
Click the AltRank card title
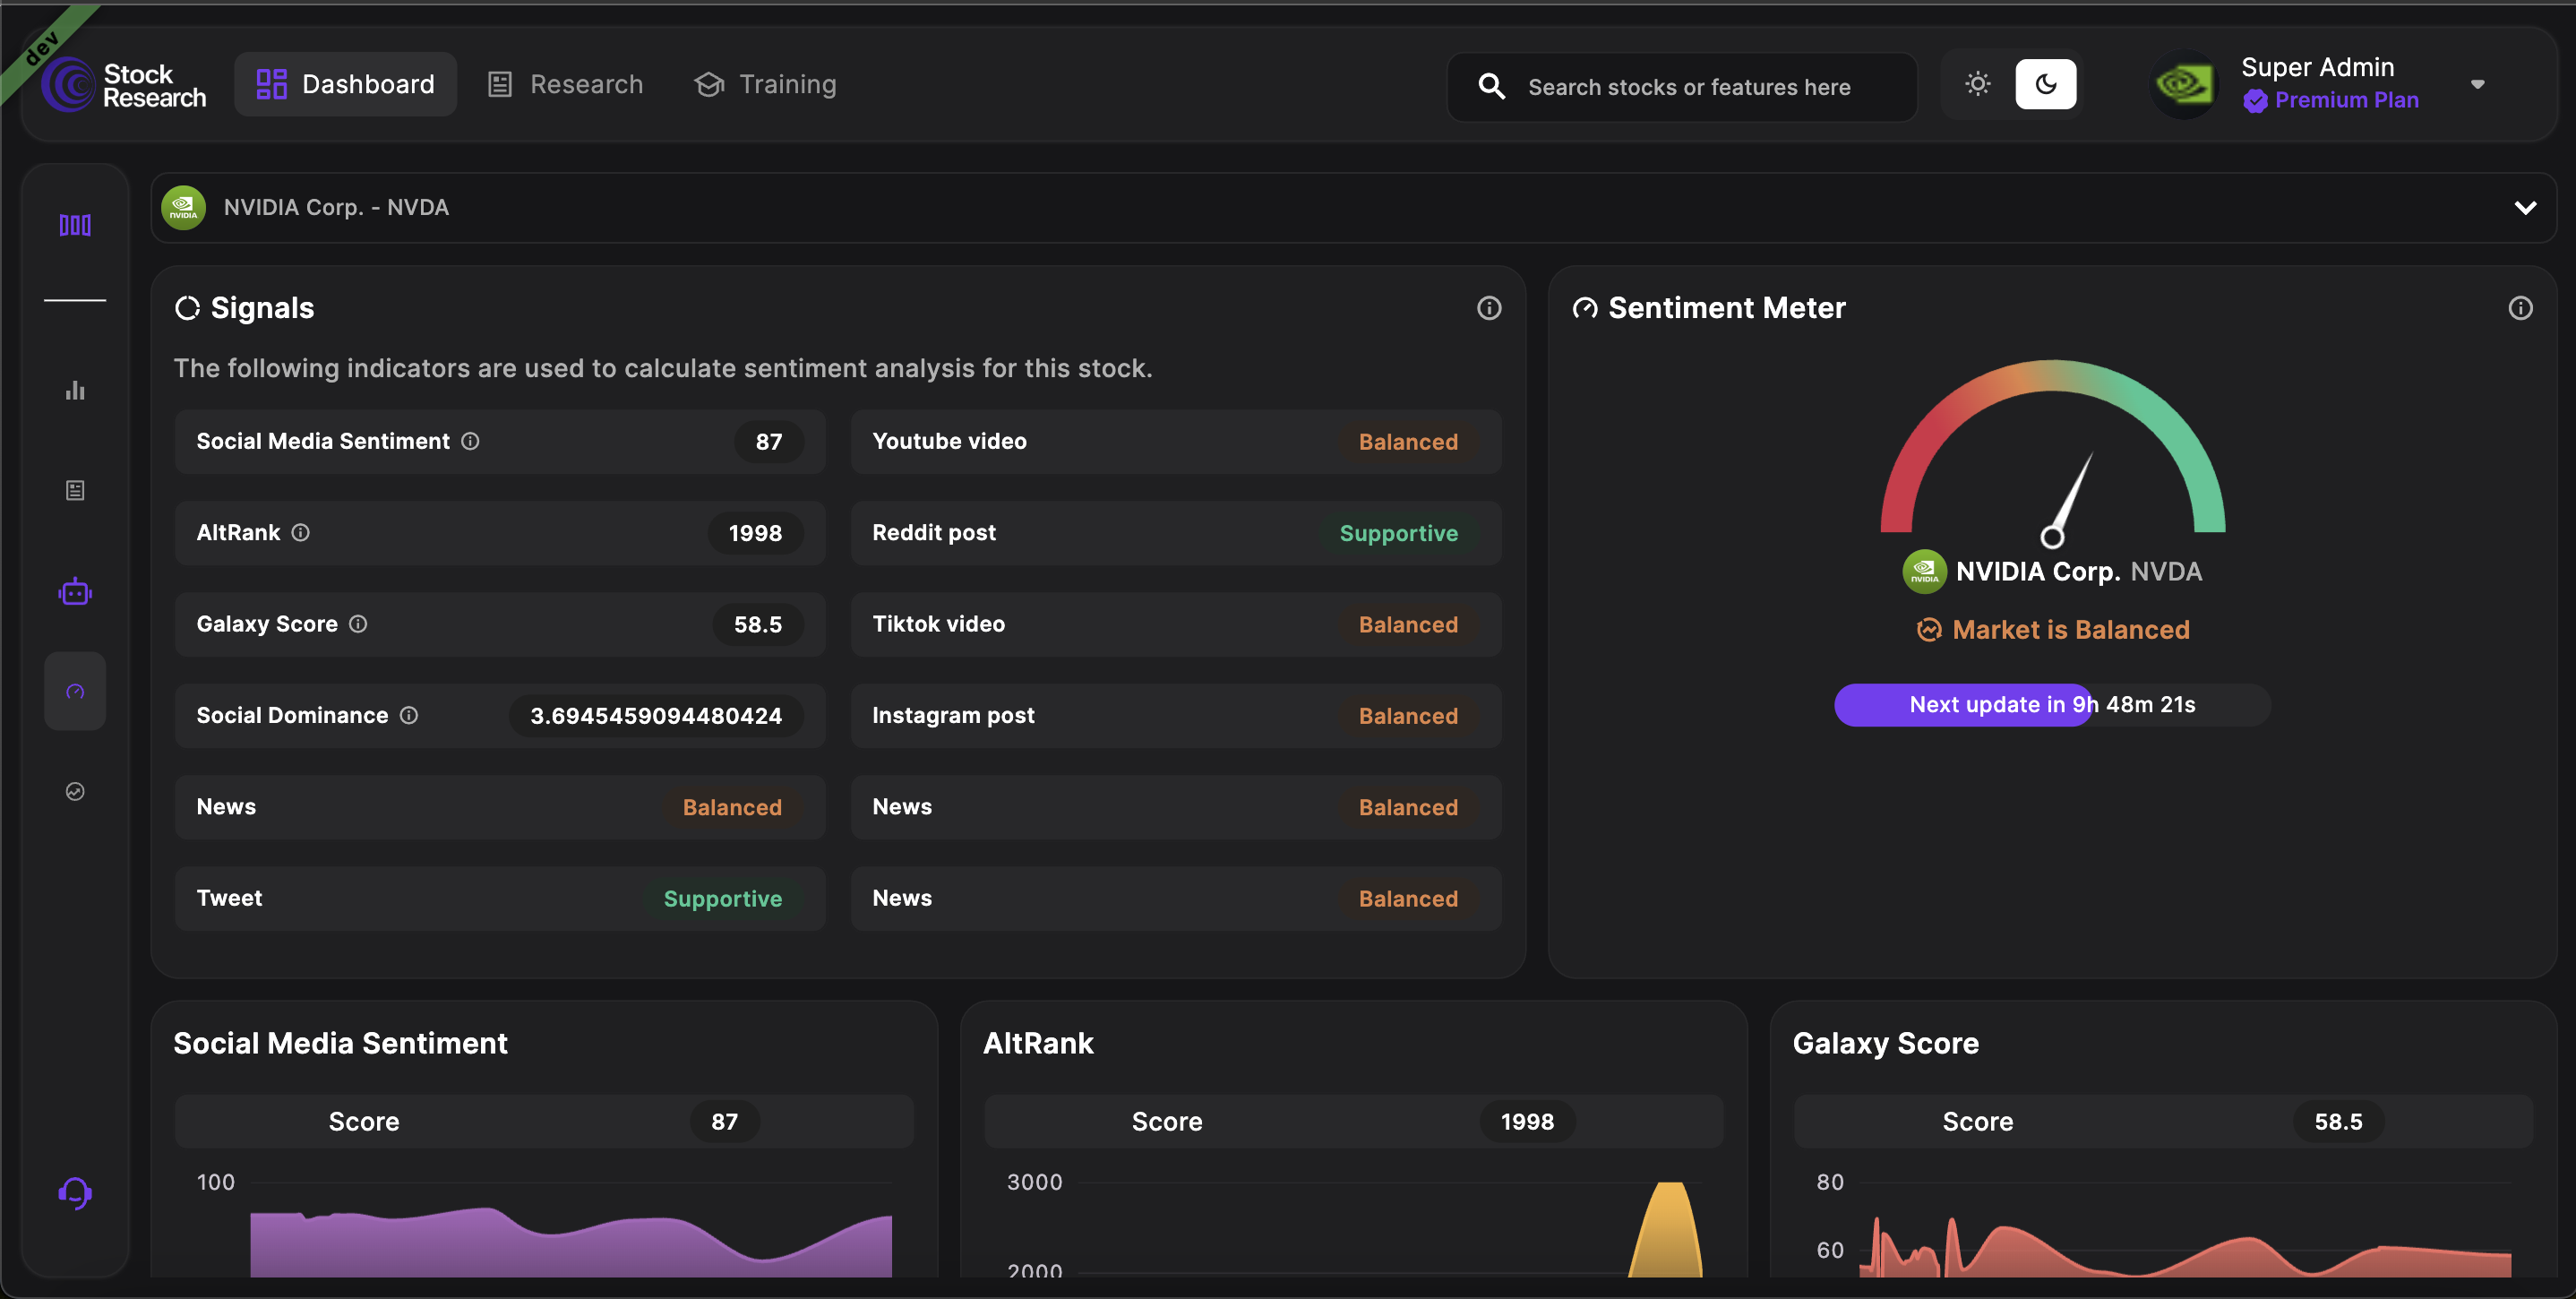1038,1043
